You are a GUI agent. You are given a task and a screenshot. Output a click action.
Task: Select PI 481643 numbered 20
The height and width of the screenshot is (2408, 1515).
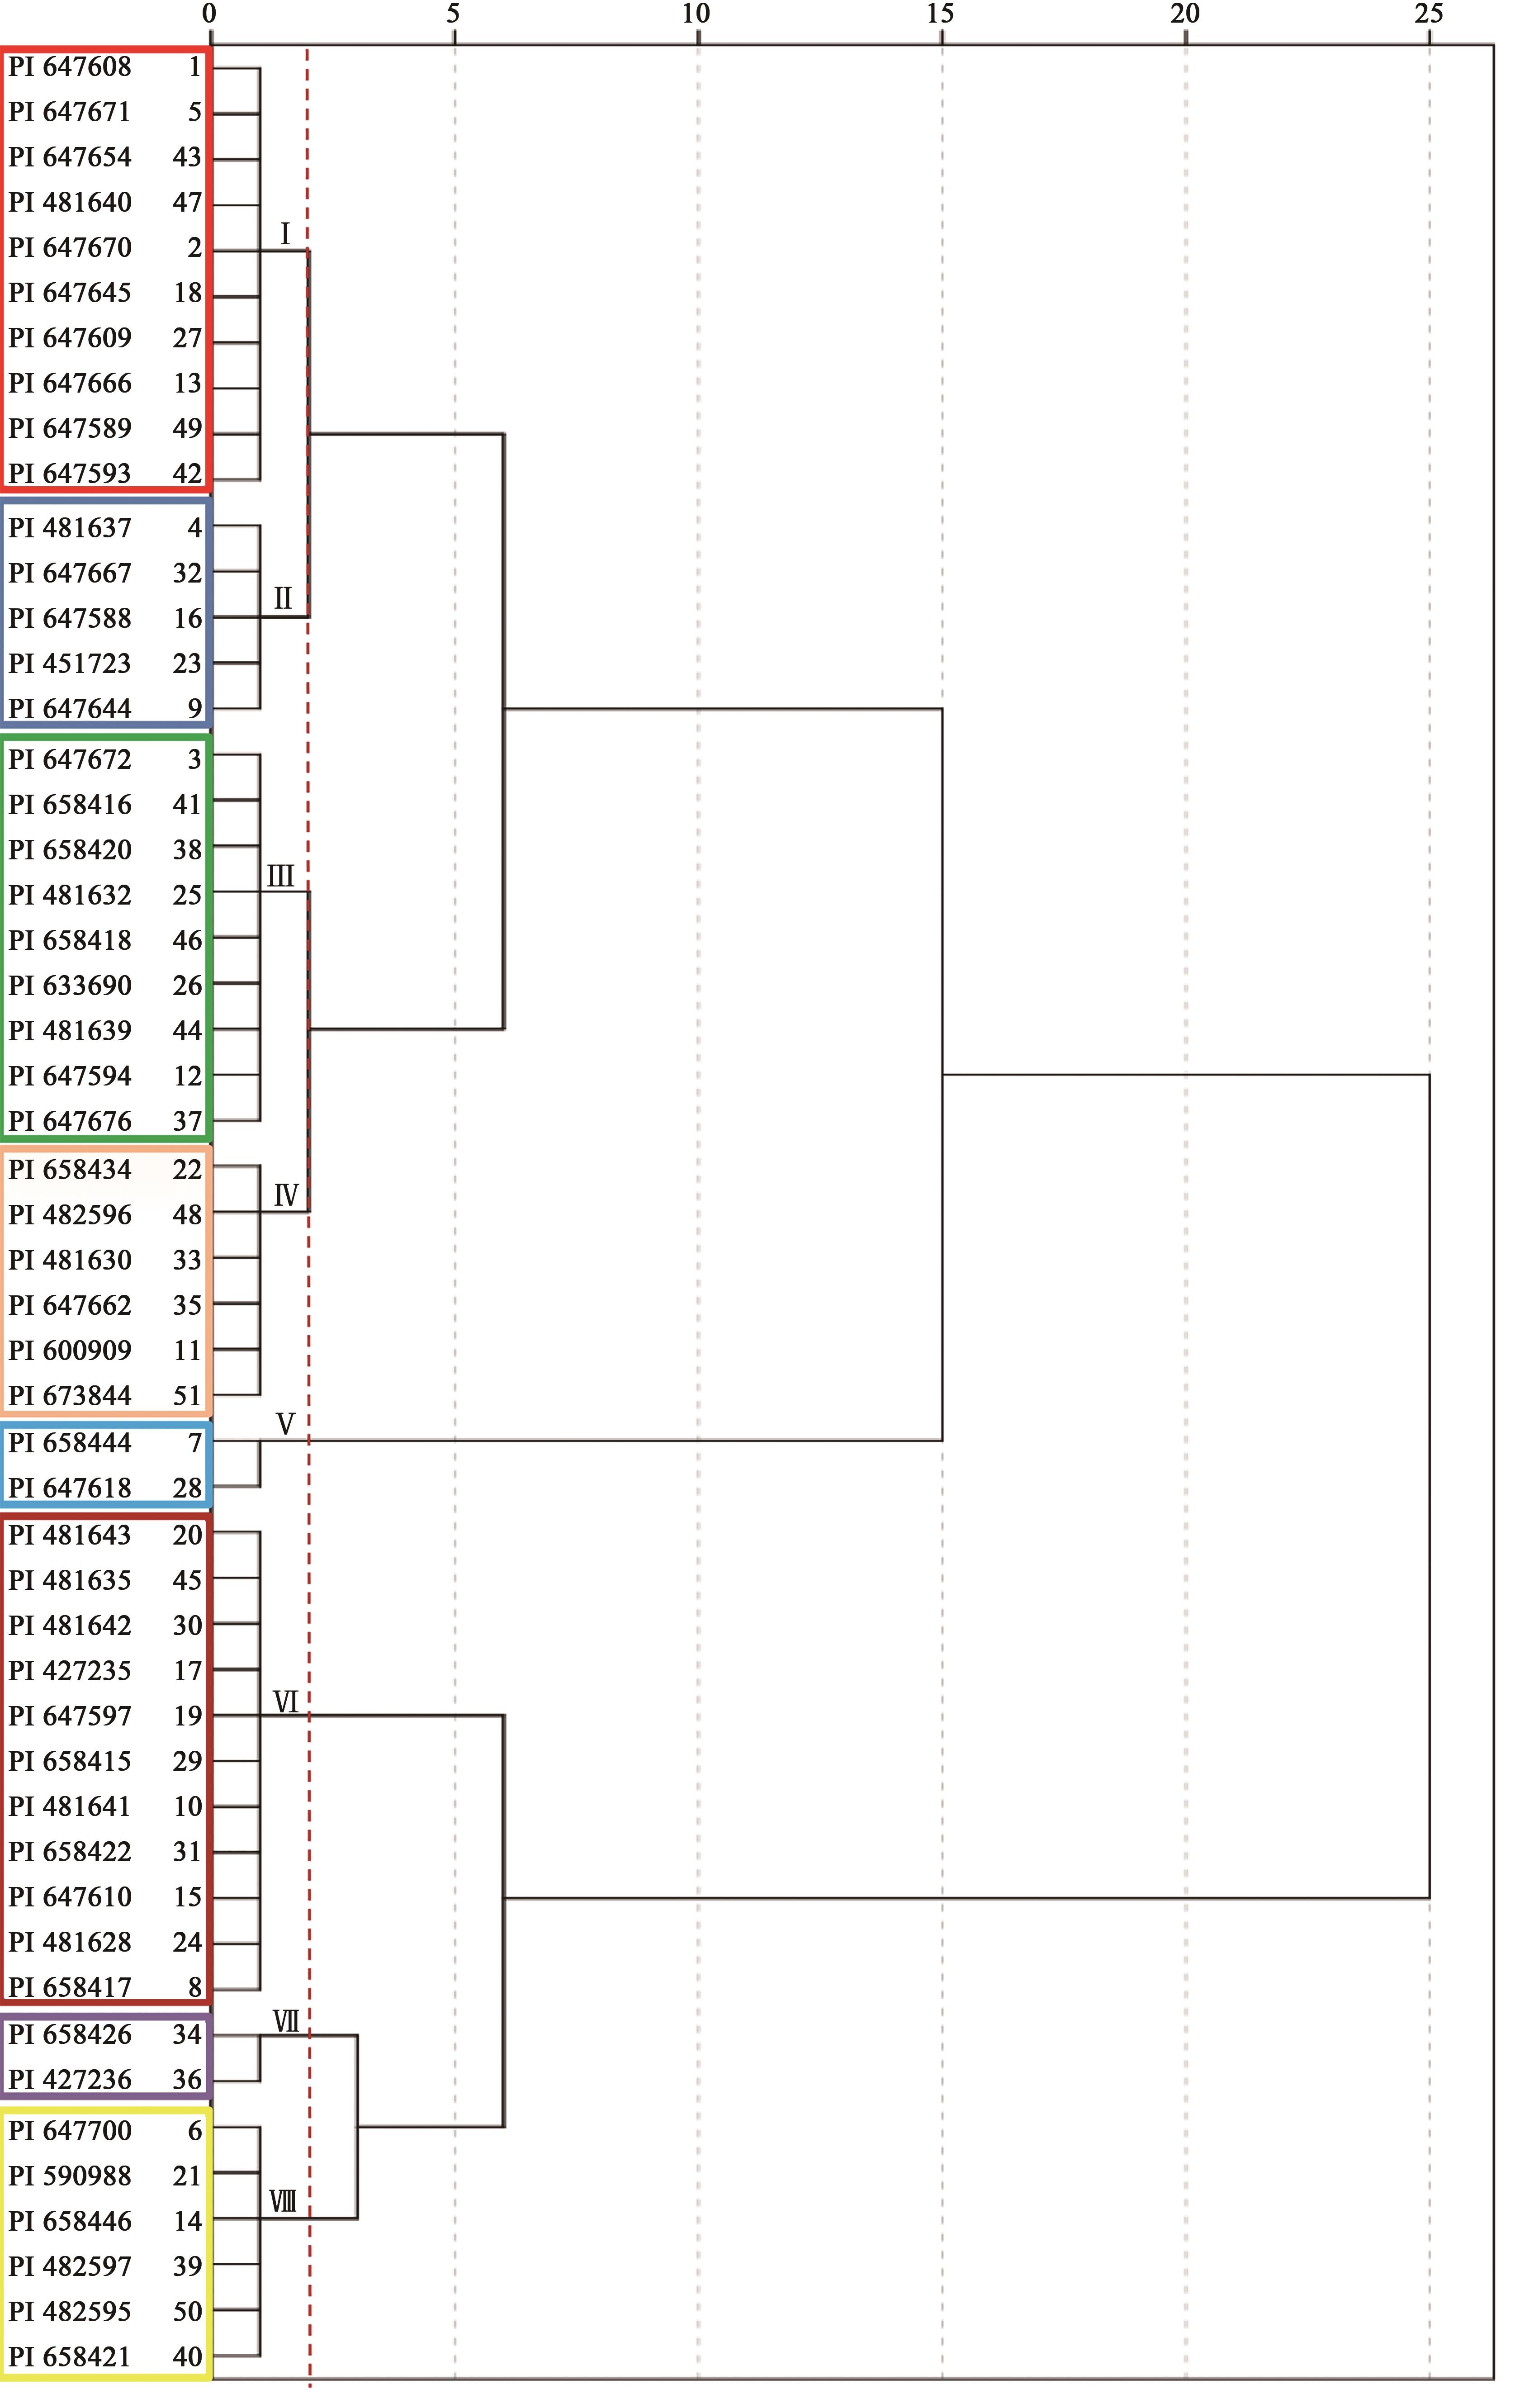[70, 1535]
